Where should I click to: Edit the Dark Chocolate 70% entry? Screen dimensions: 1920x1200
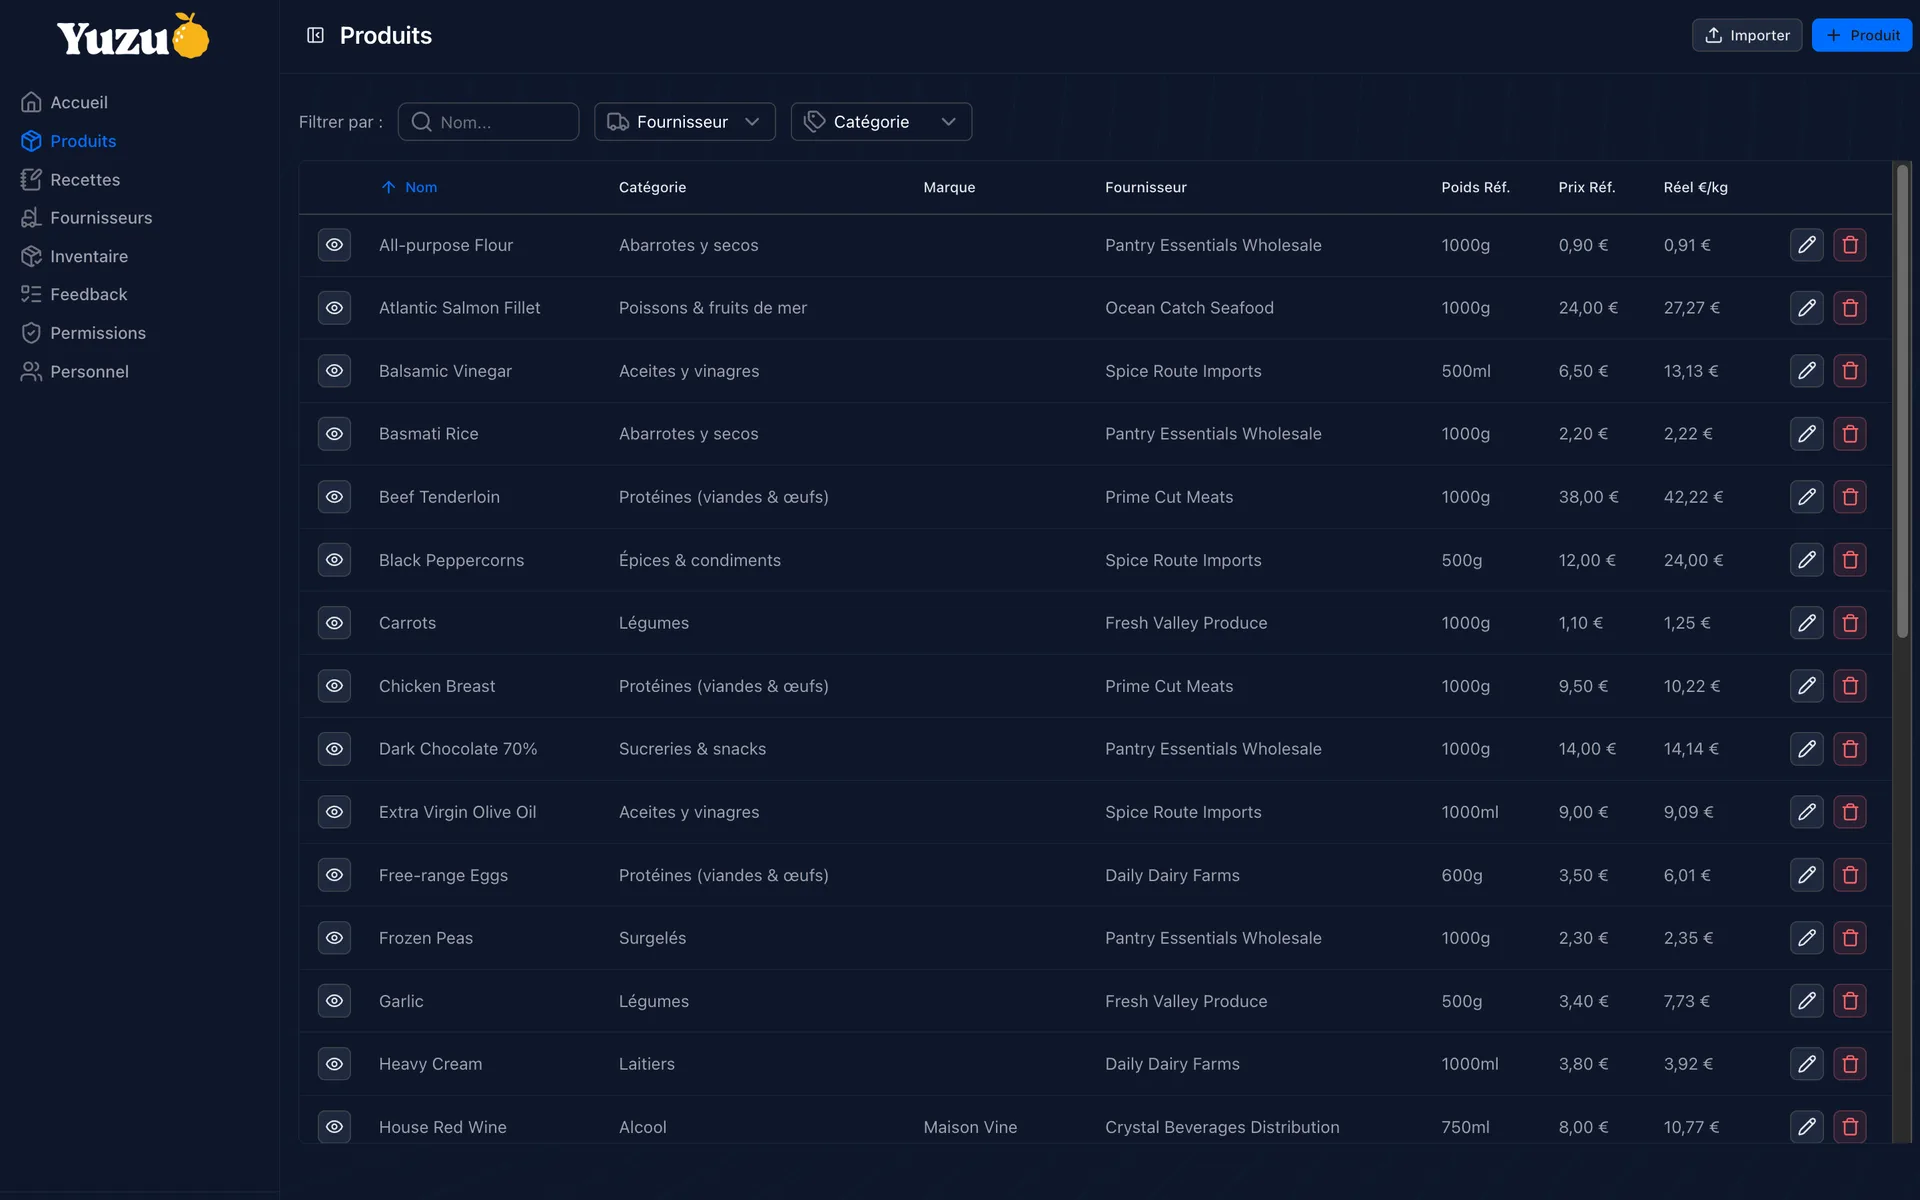pyautogui.click(x=1806, y=749)
